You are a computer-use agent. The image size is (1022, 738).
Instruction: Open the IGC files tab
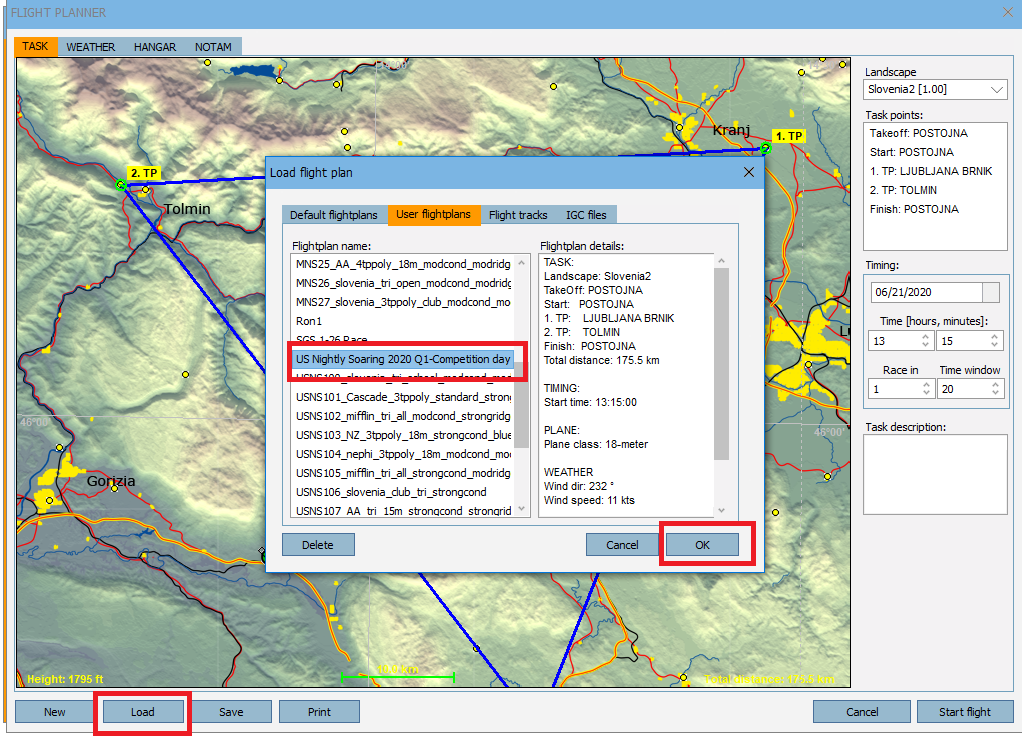click(x=586, y=215)
